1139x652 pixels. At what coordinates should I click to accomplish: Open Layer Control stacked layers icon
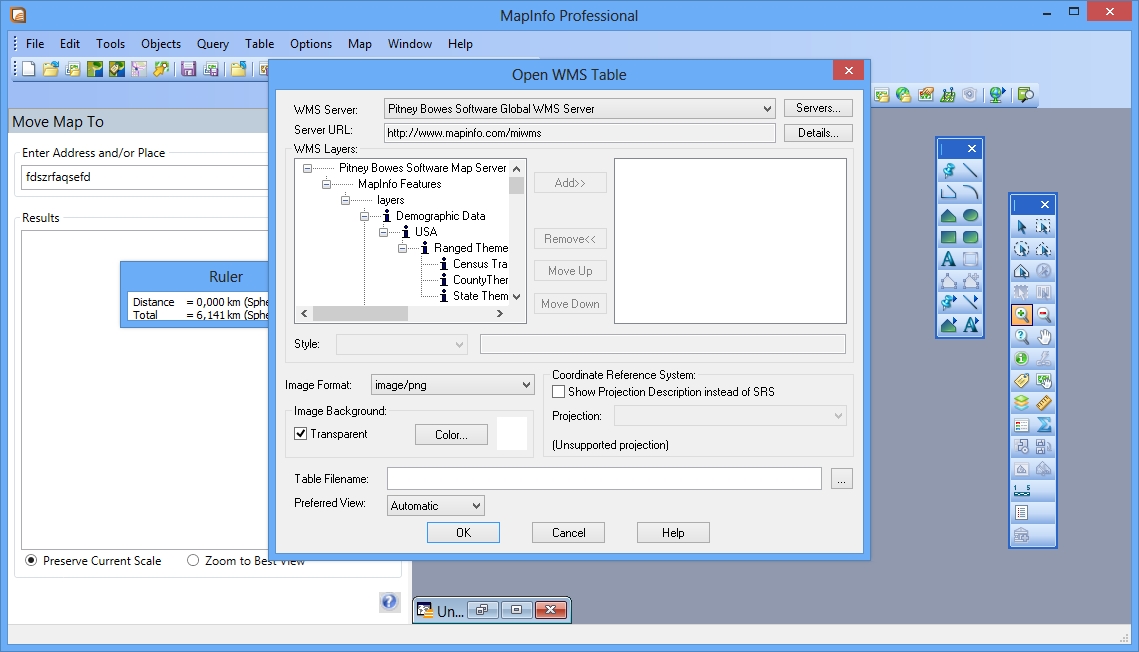(1021, 402)
